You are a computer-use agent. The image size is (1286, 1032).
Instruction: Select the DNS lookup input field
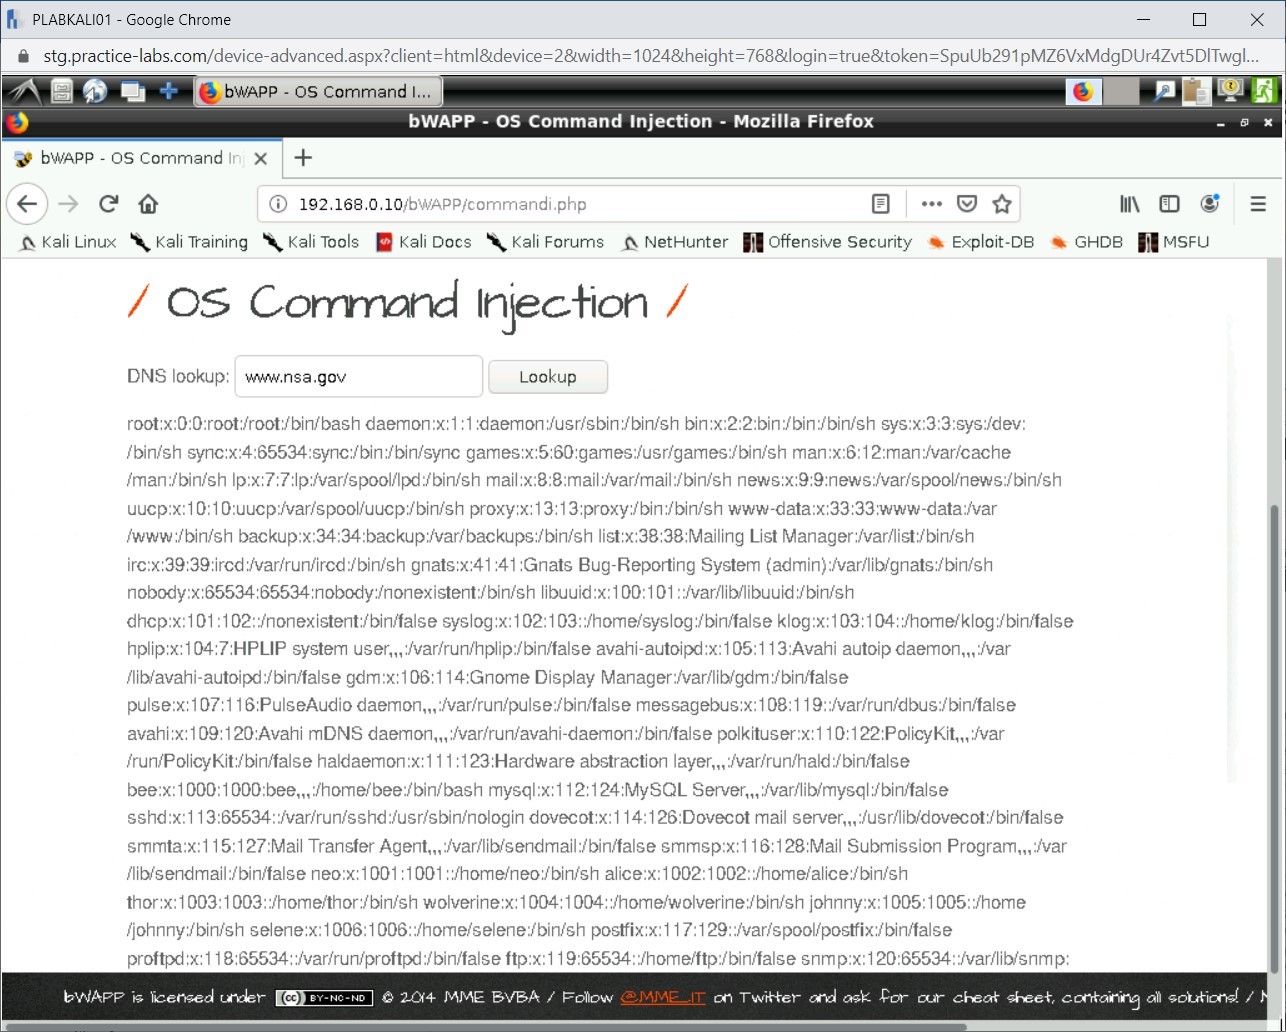click(357, 376)
